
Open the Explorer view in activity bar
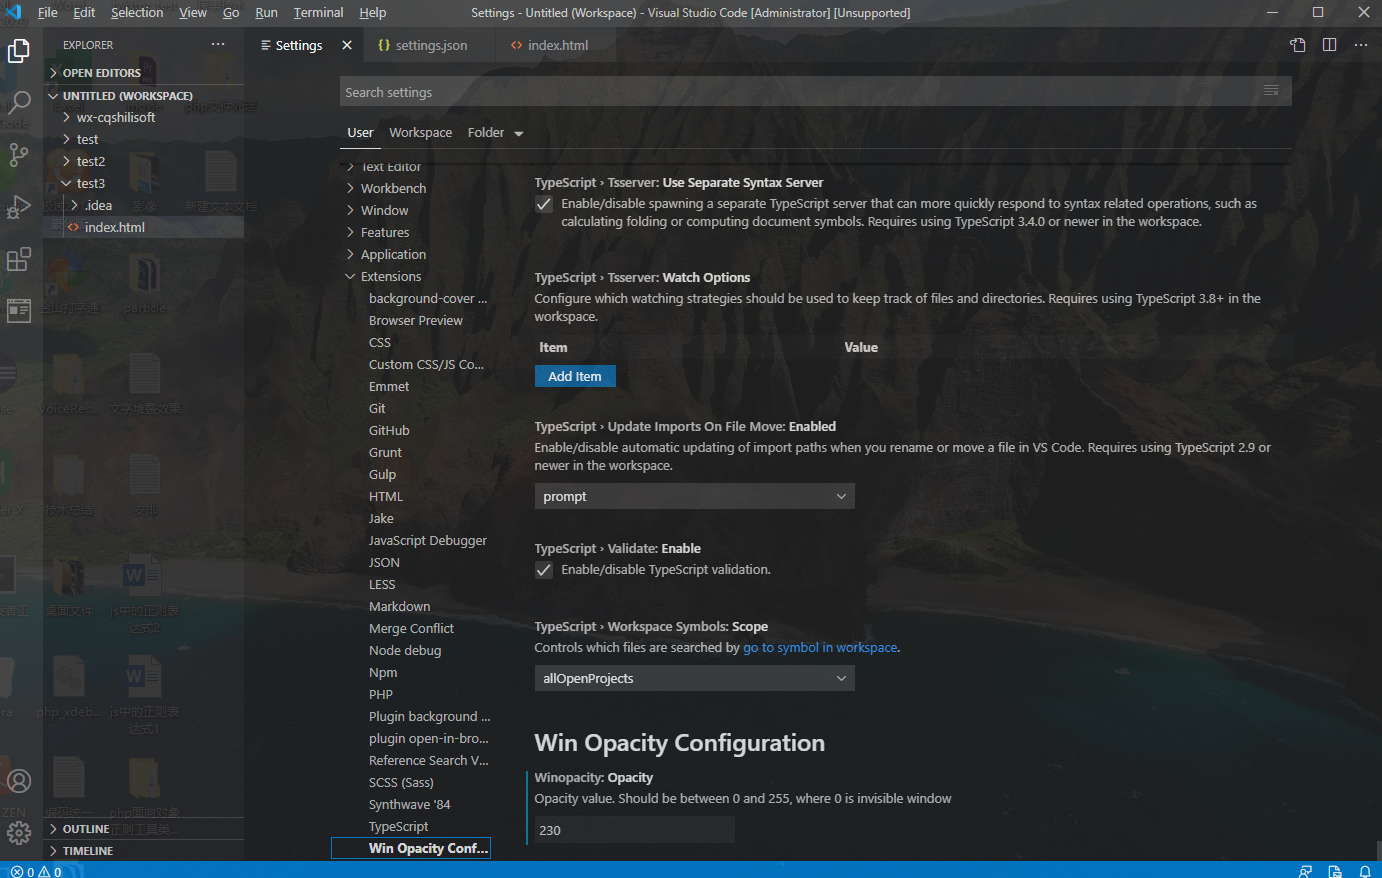[x=19, y=50]
